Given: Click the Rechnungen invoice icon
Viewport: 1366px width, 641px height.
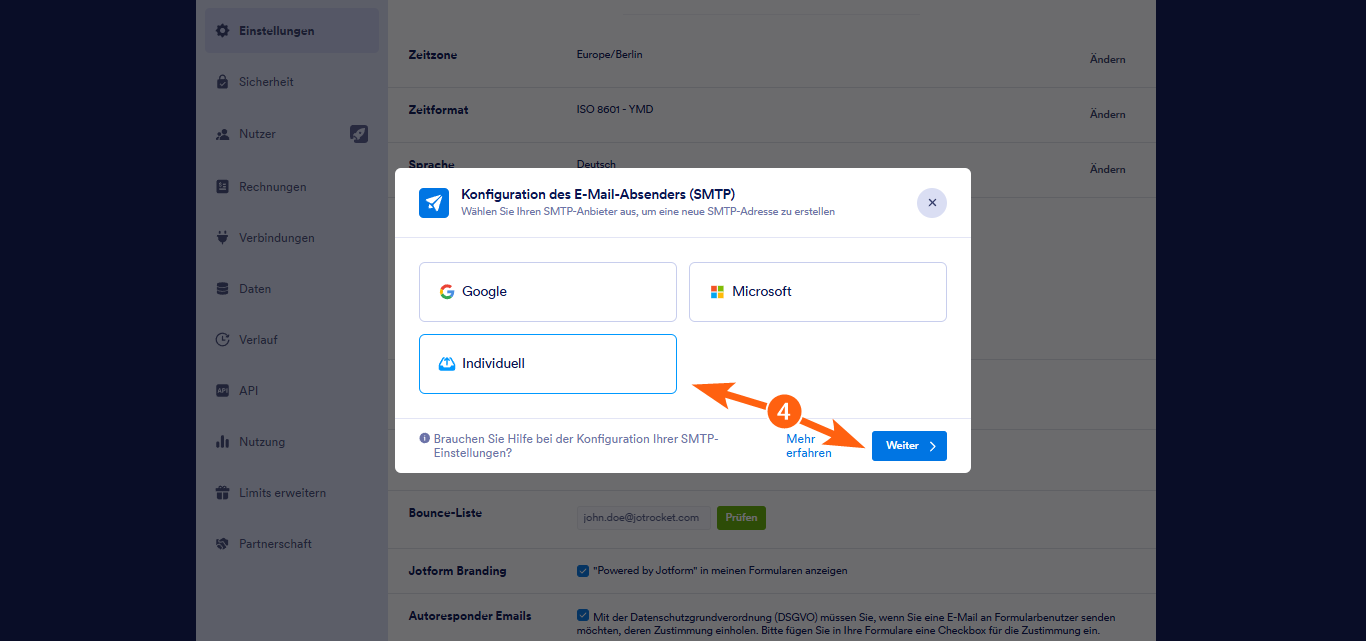Looking at the screenshot, I should 223,187.
